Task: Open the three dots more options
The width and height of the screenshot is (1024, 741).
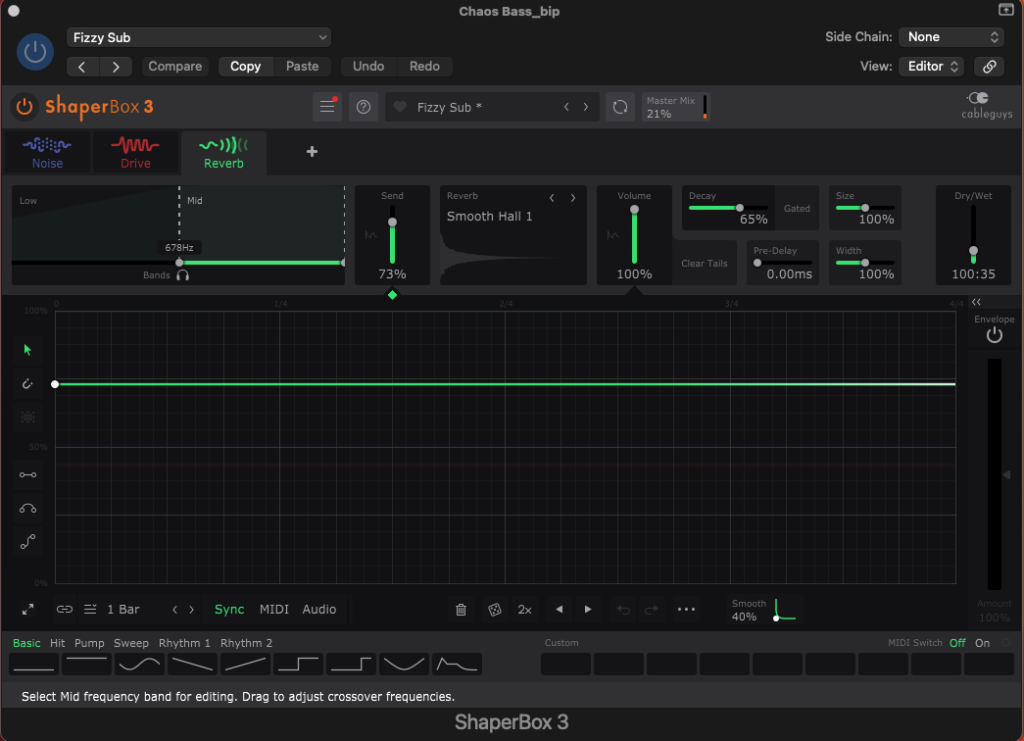Action: click(686, 609)
